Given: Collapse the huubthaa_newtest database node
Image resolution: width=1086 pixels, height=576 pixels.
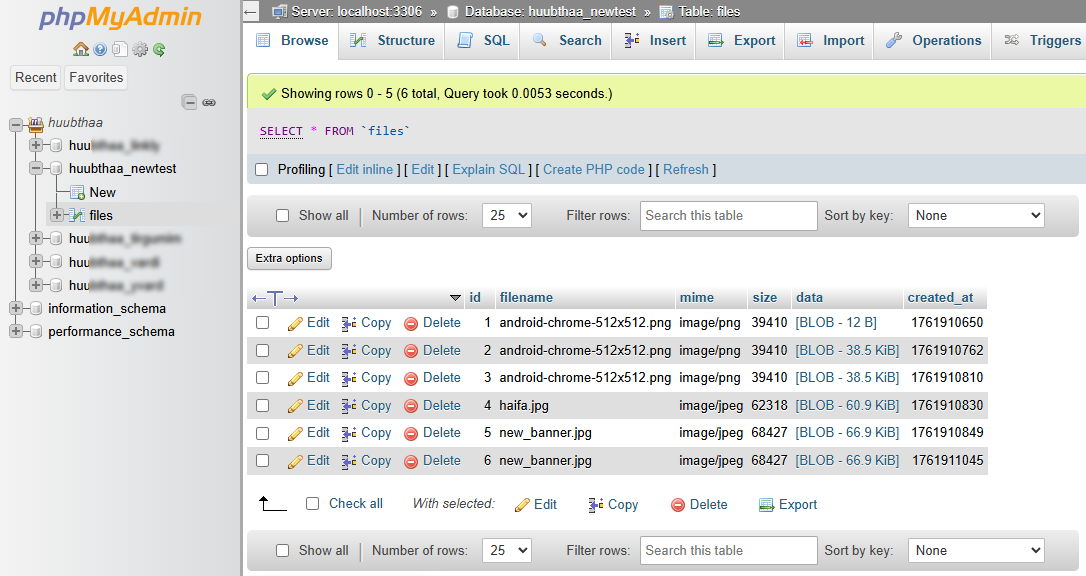Looking at the screenshot, I should [x=36, y=168].
